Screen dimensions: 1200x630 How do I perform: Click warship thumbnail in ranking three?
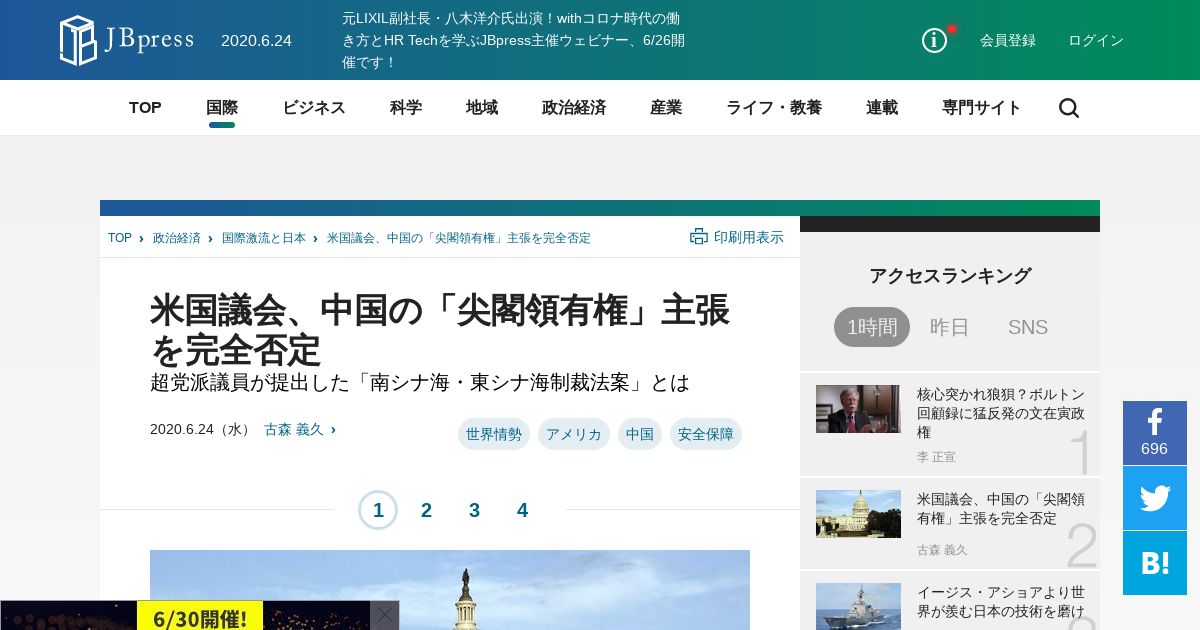858,606
